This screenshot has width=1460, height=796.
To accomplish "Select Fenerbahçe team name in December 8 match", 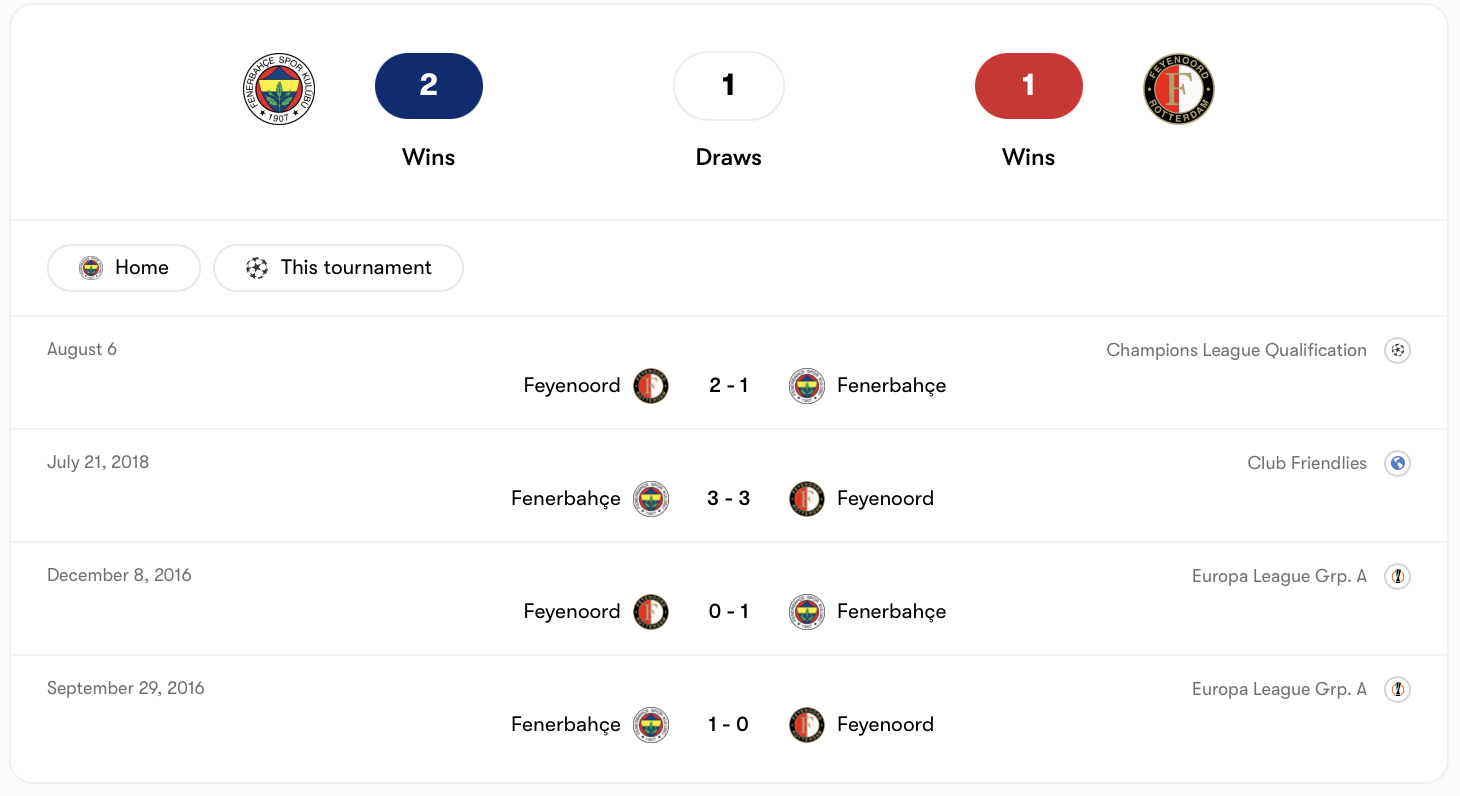I will 891,611.
